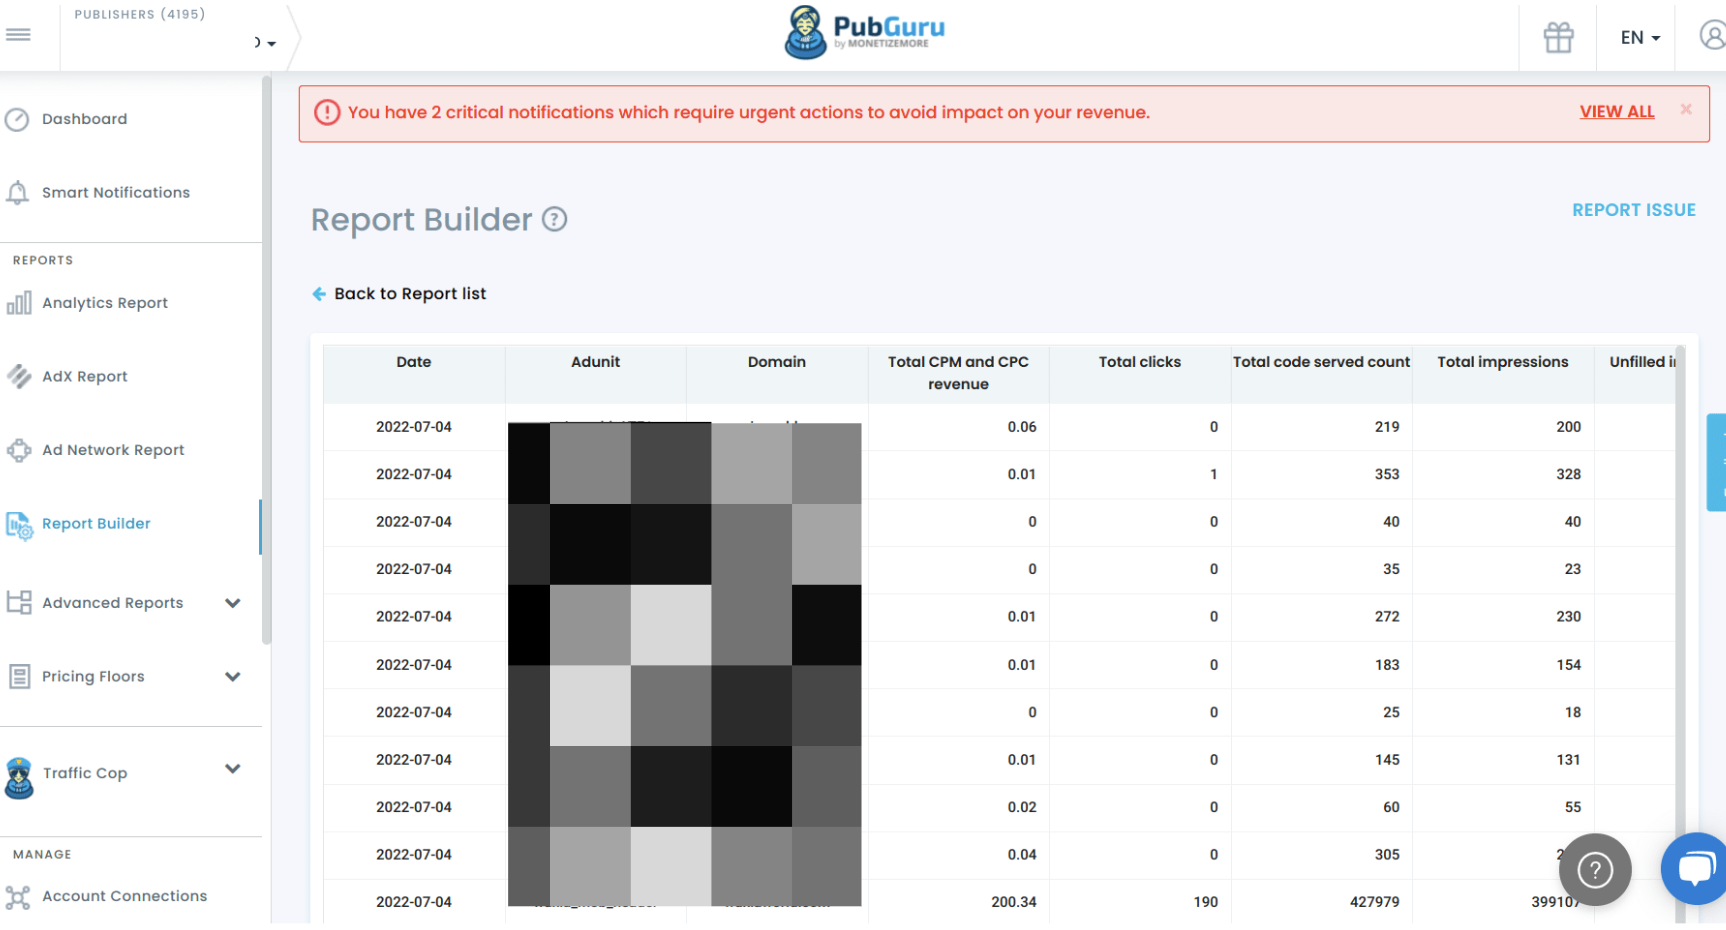Click the REPORT ISSUE link
1726x930 pixels.
(x=1634, y=209)
